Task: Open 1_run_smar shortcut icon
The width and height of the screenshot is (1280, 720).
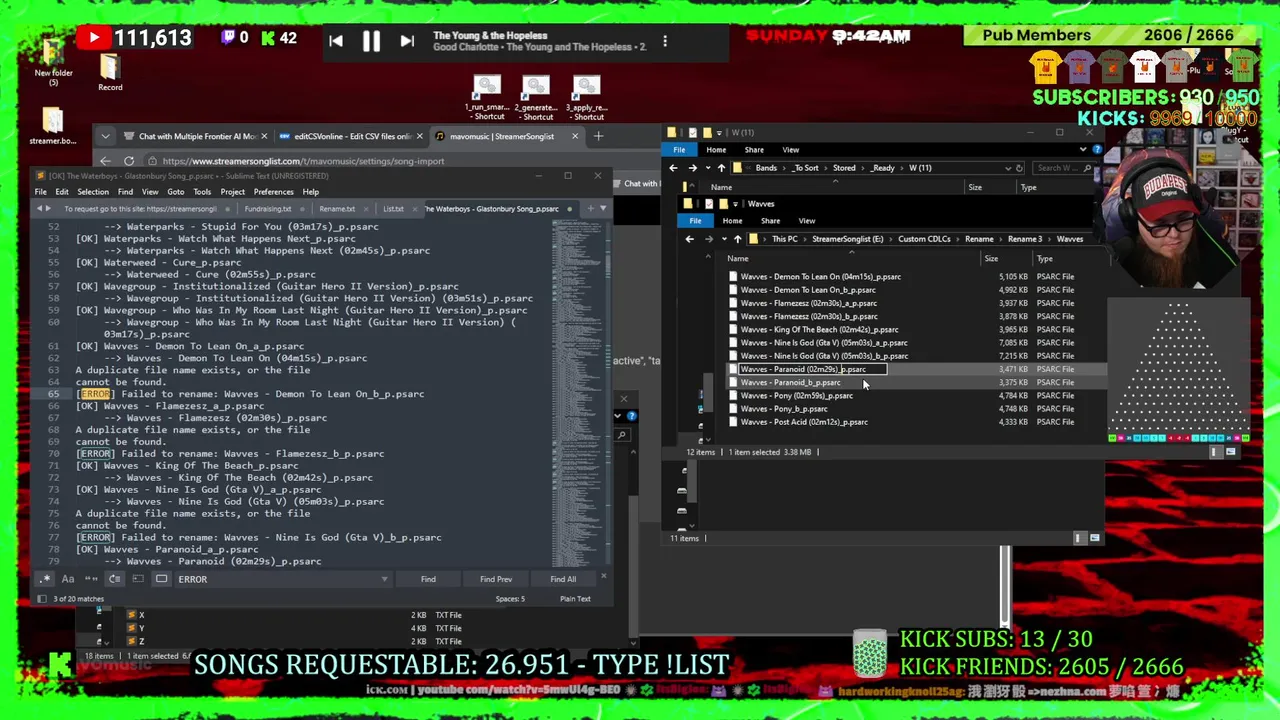Action: 487,98
